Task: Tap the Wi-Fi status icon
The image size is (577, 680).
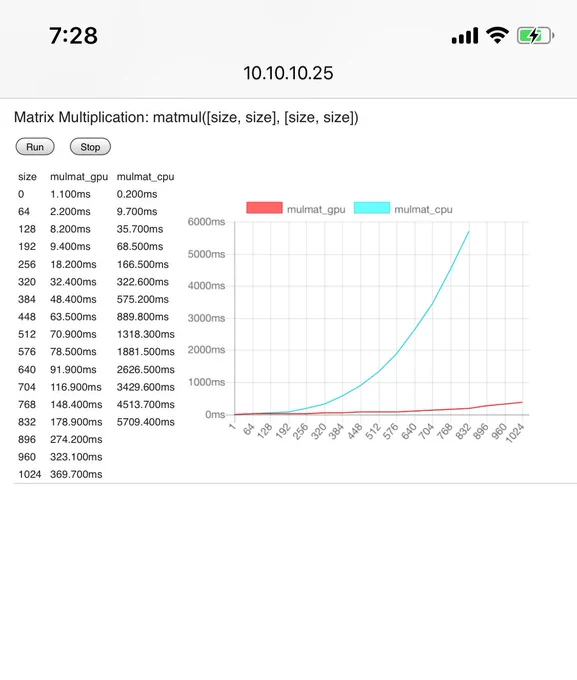Action: 497,35
